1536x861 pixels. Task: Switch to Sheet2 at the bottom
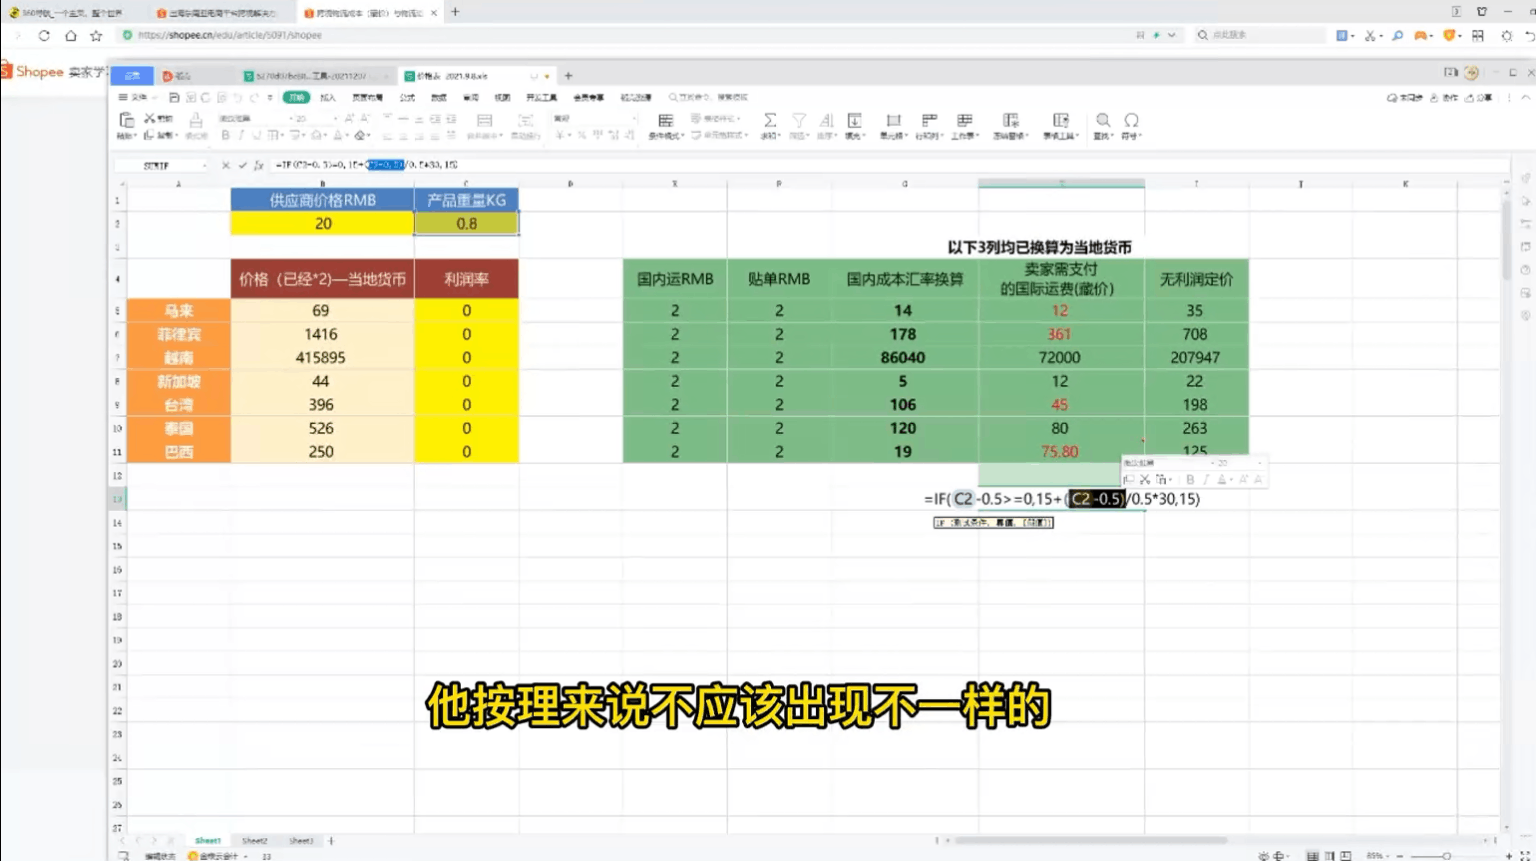point(254,840)
